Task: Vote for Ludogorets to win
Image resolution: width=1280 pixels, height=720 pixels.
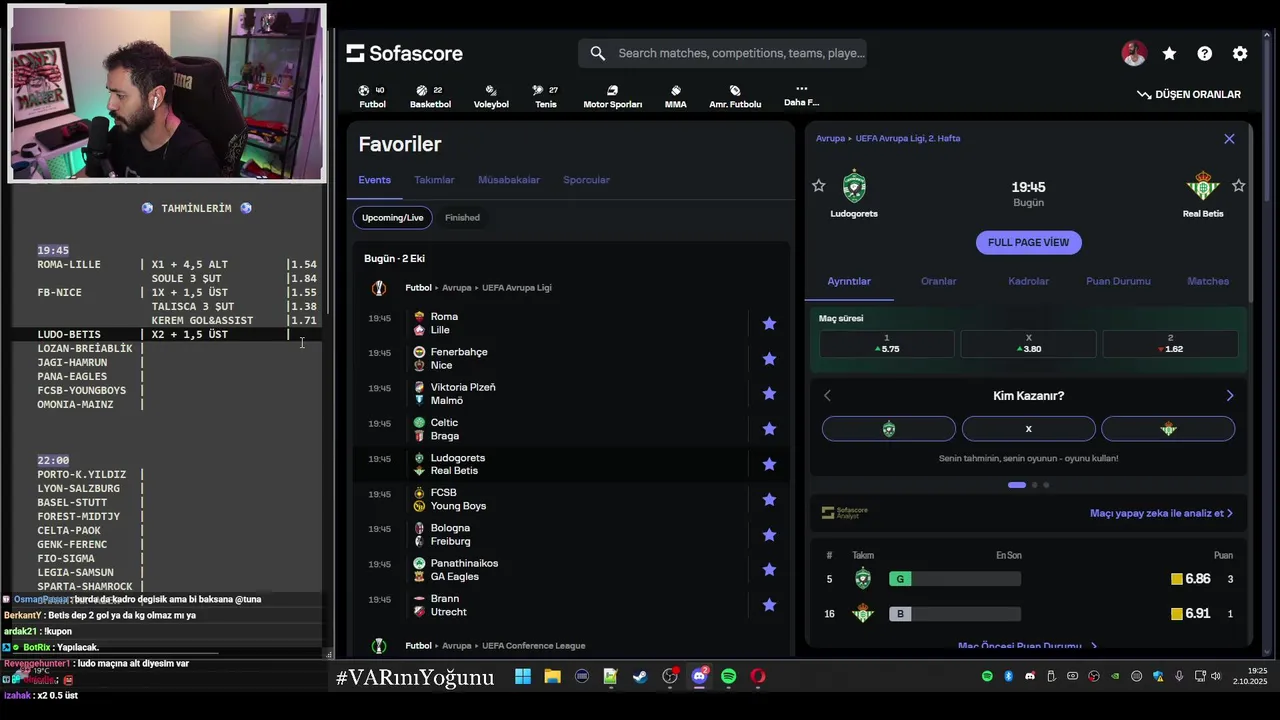Action: tap(889, 429)
